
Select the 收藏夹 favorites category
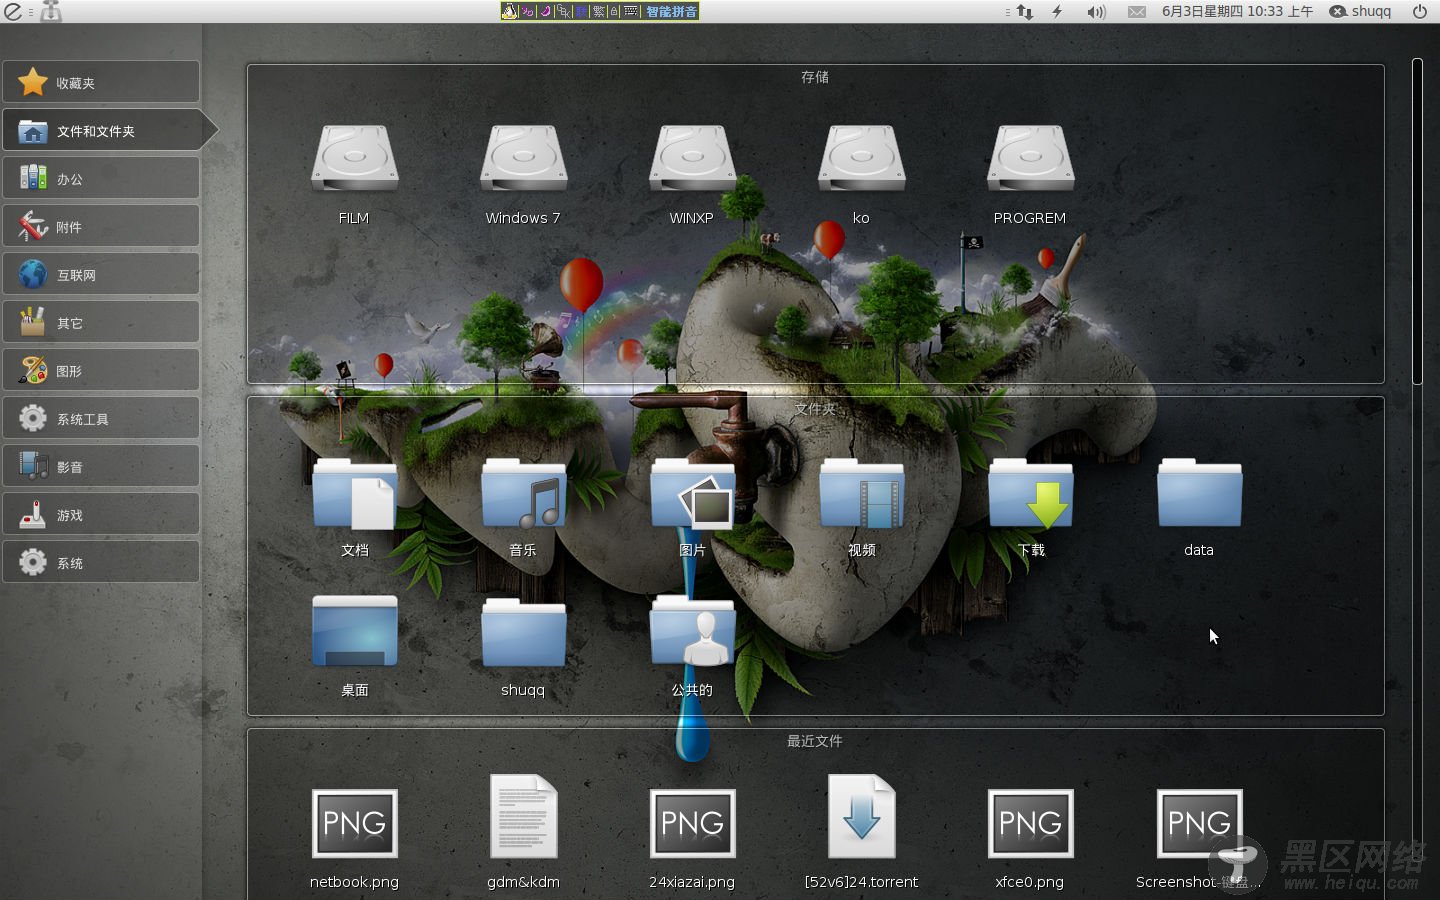[101, 82]
